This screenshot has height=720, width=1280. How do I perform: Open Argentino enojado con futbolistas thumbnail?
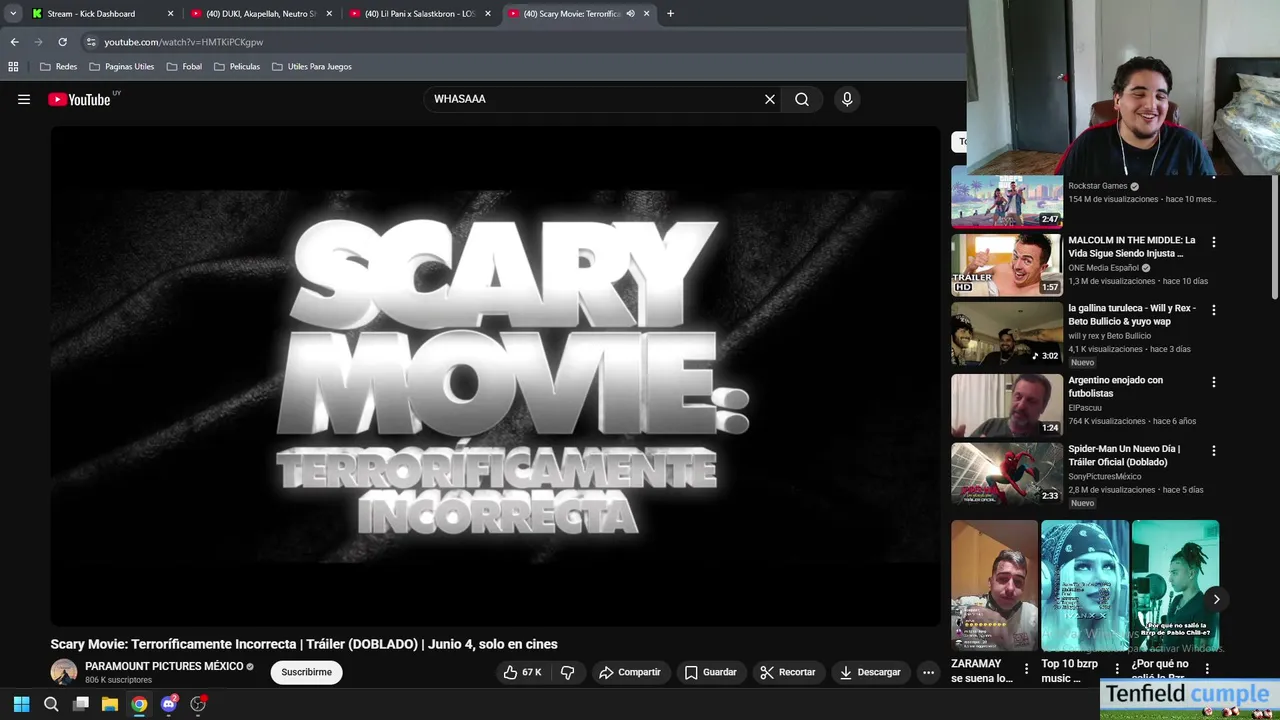(1007, 405)
